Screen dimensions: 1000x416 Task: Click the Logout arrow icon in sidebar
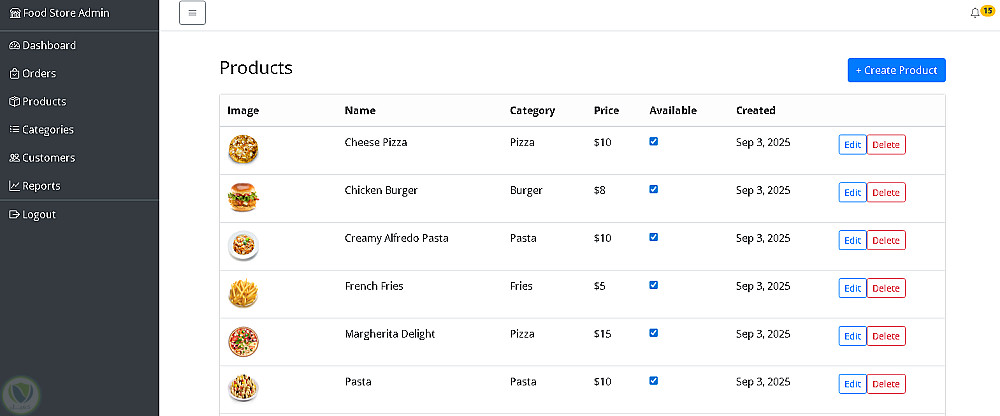(x=14, y=214)
